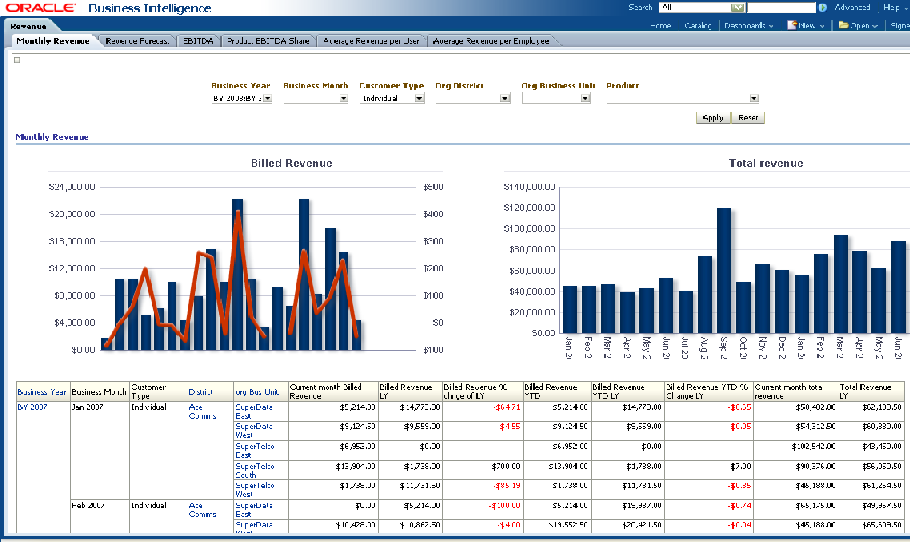Click the Oracle logo

click(x=41, y=8)
